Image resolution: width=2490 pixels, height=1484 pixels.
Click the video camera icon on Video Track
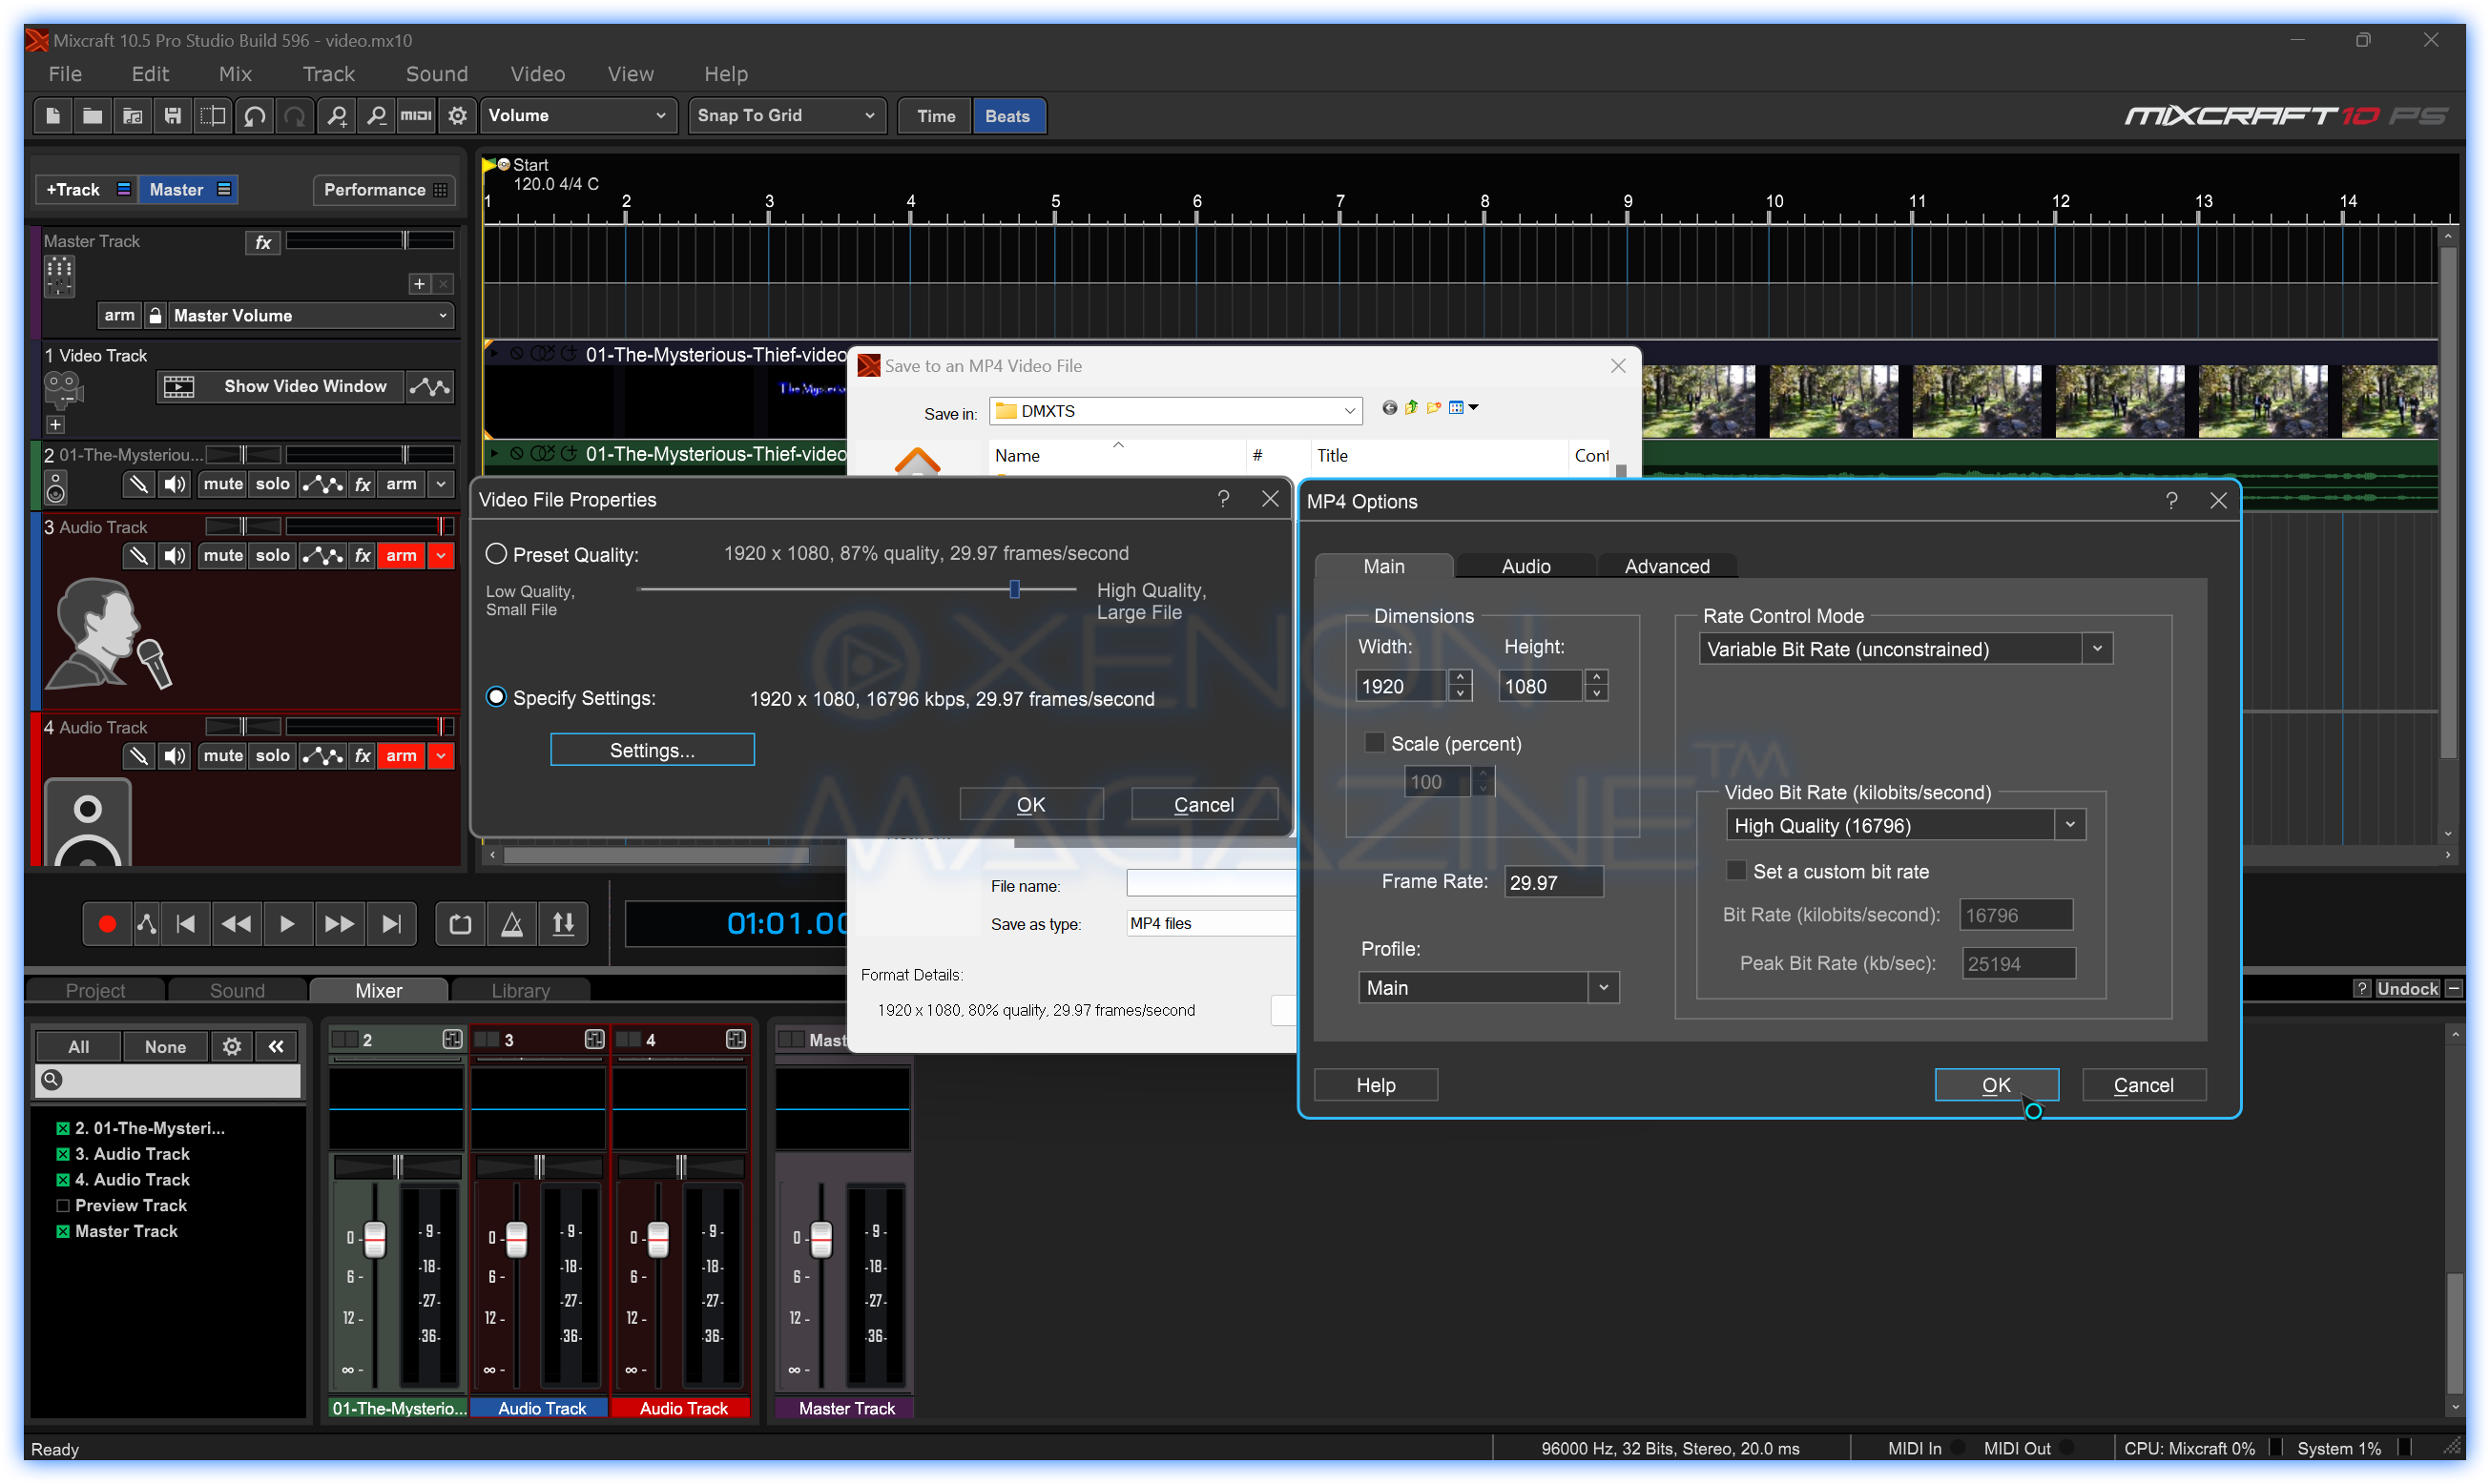pyautogui.click(x=62, y=389)
